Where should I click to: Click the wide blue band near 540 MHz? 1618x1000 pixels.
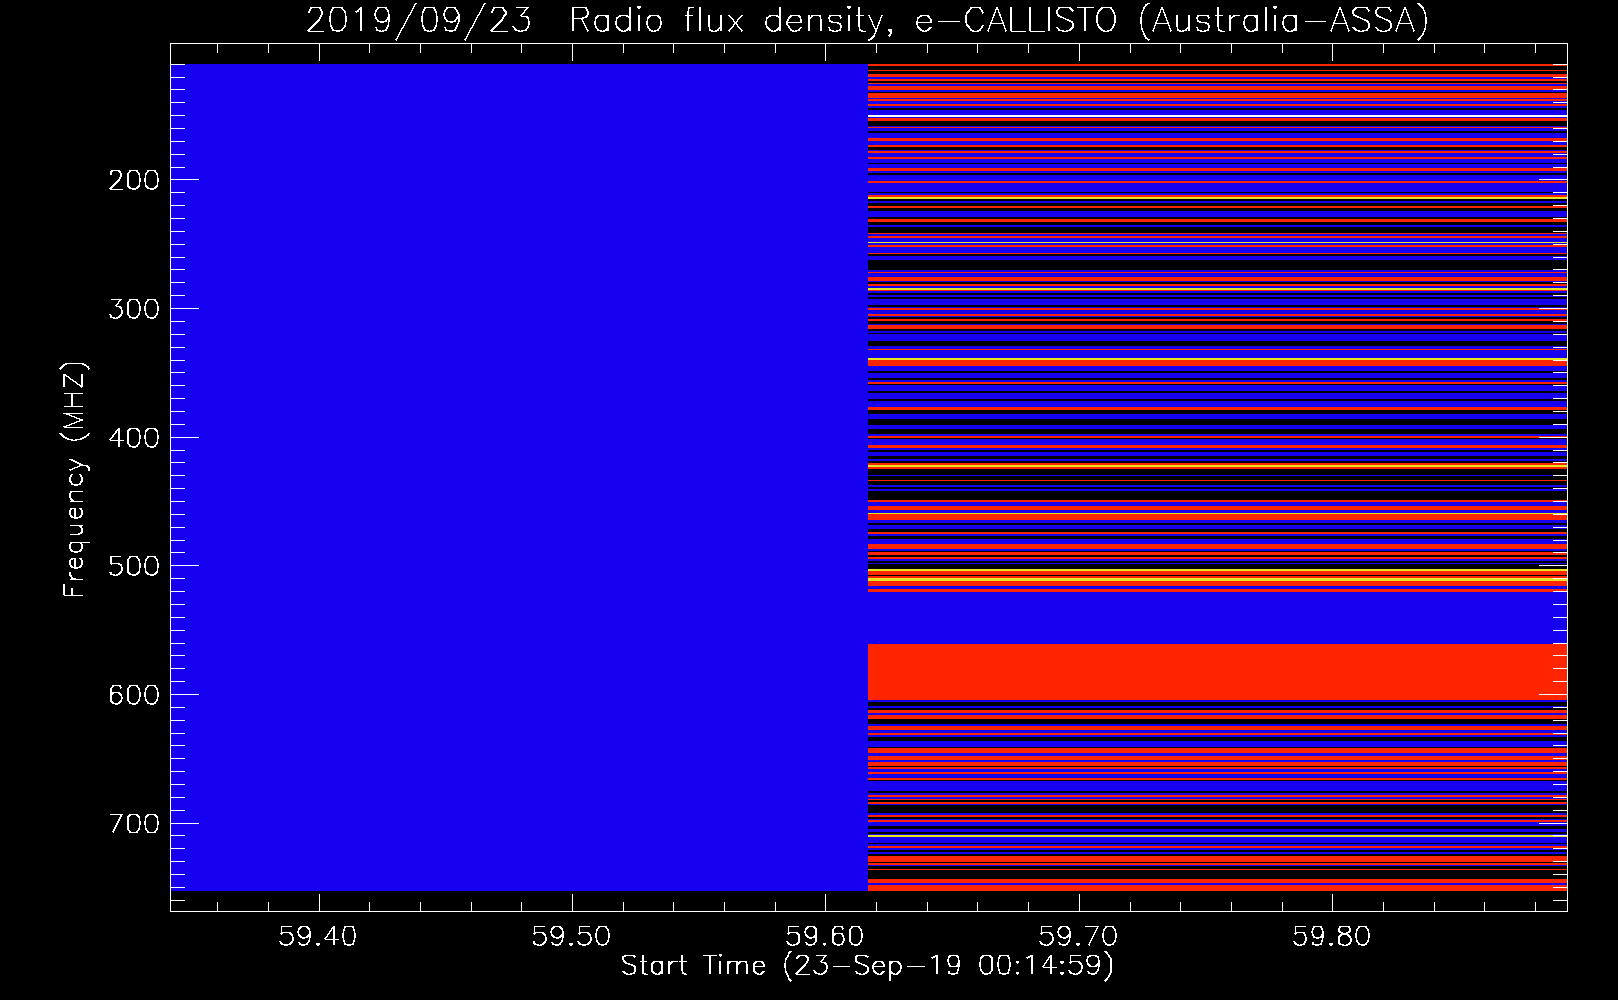[1217, 619]
